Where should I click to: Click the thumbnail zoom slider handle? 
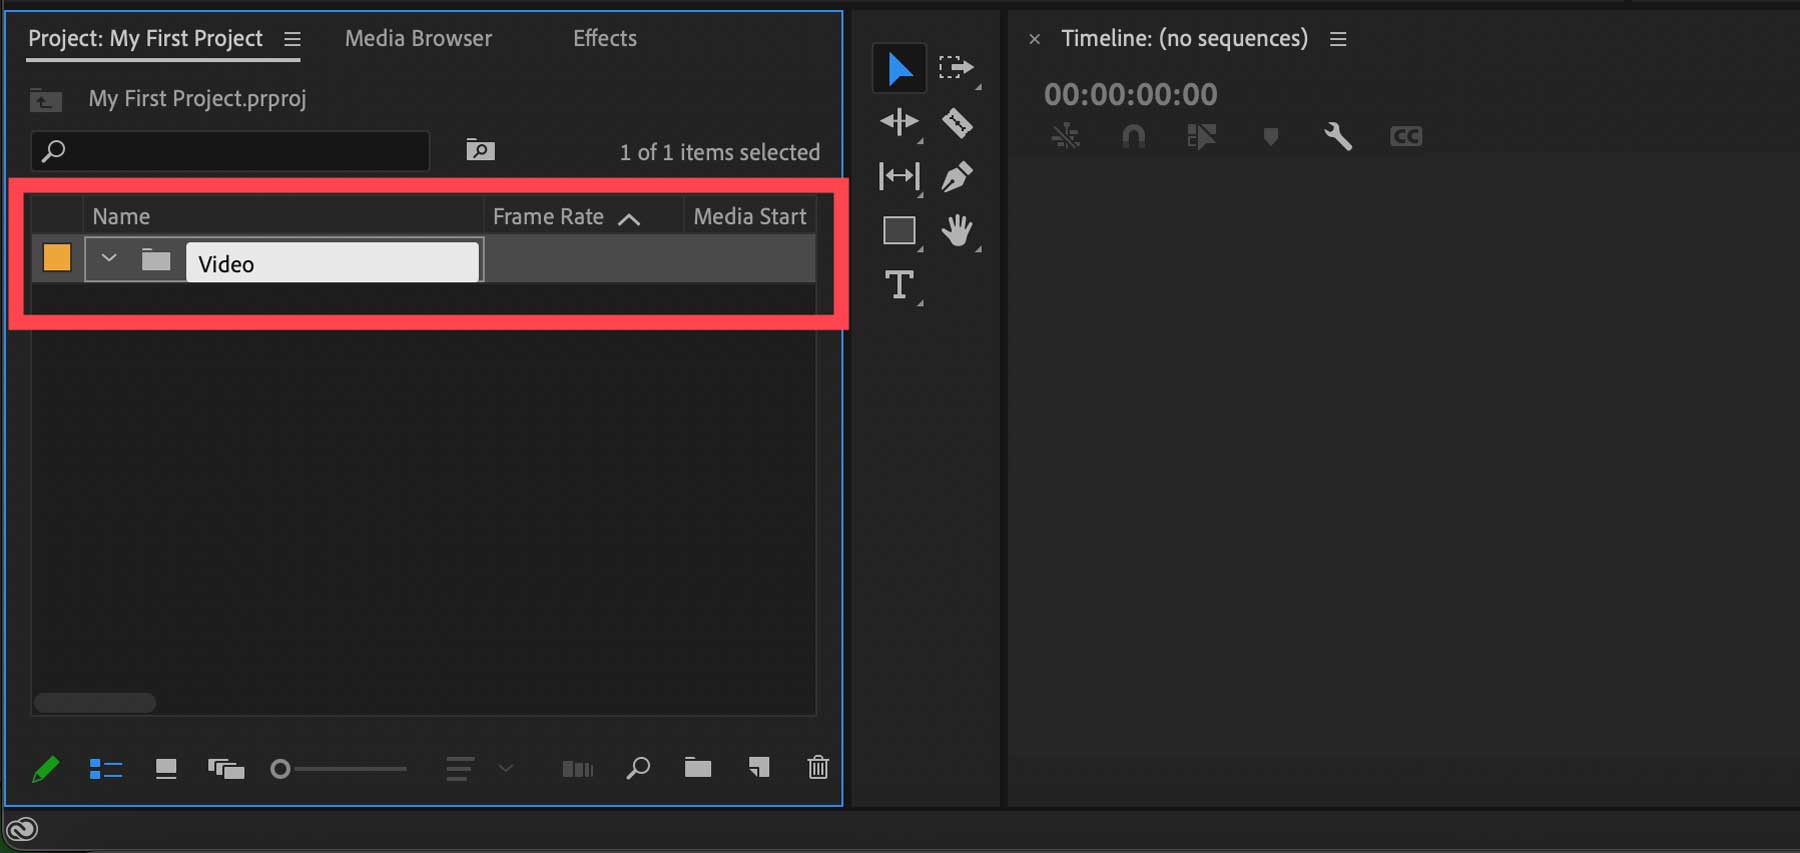(x=281, y=769)
